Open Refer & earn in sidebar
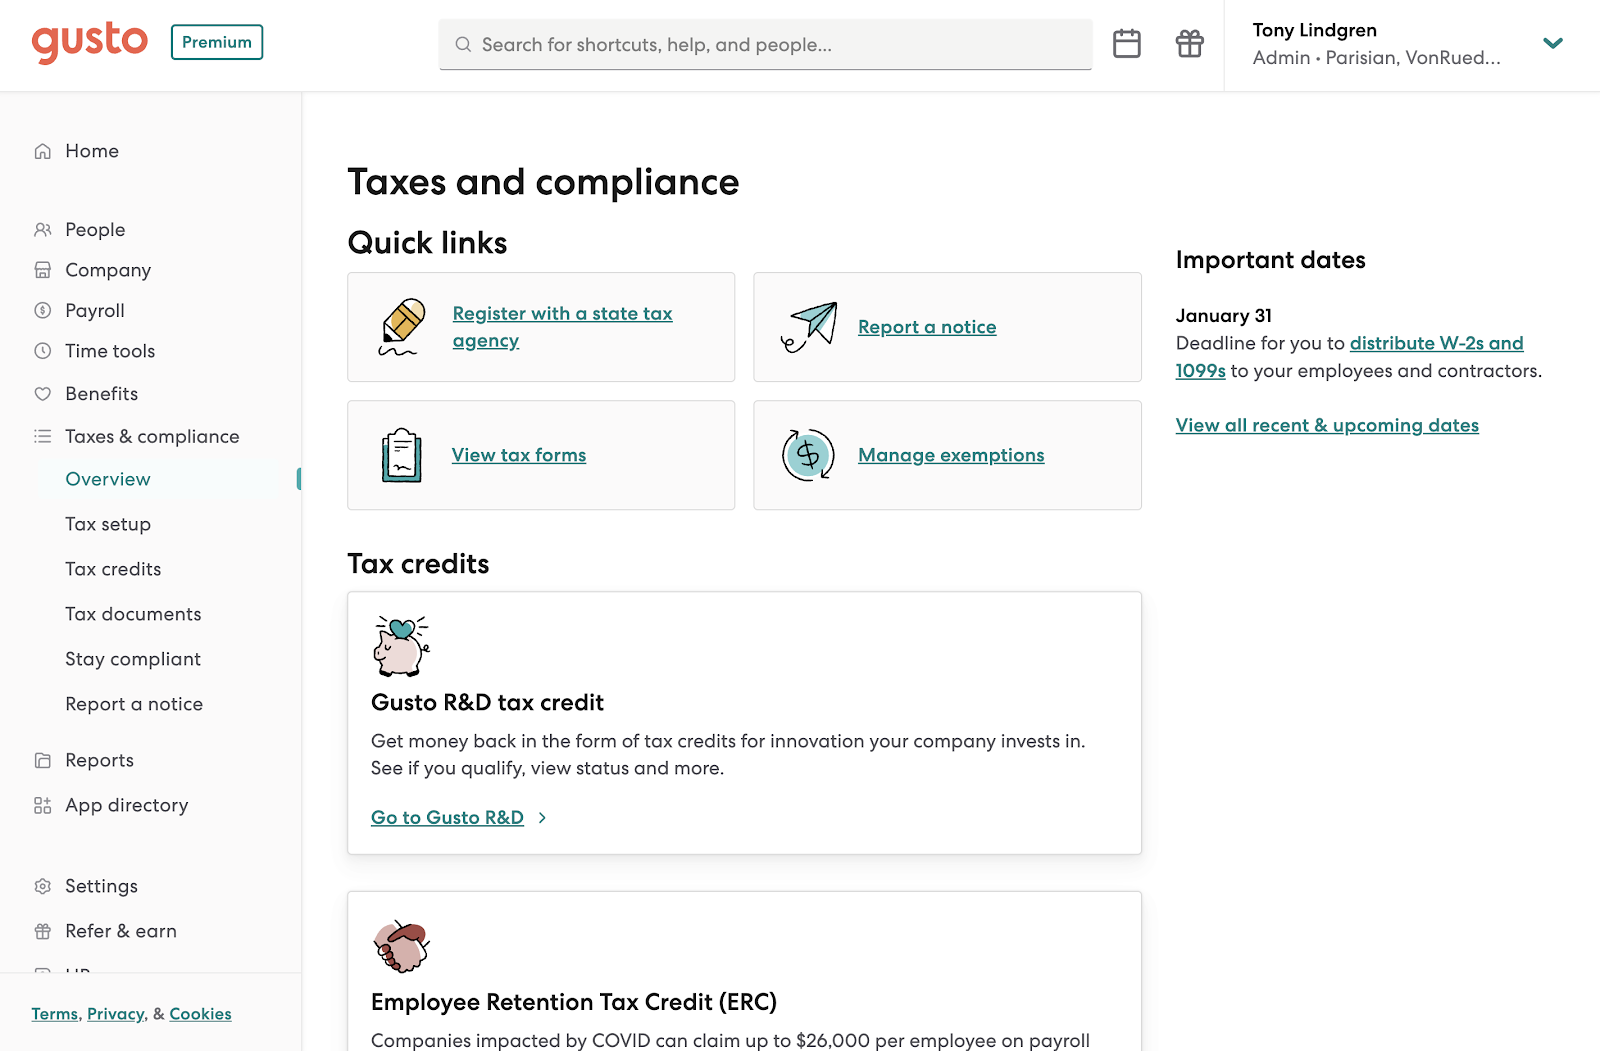 [x=121, y=931]
